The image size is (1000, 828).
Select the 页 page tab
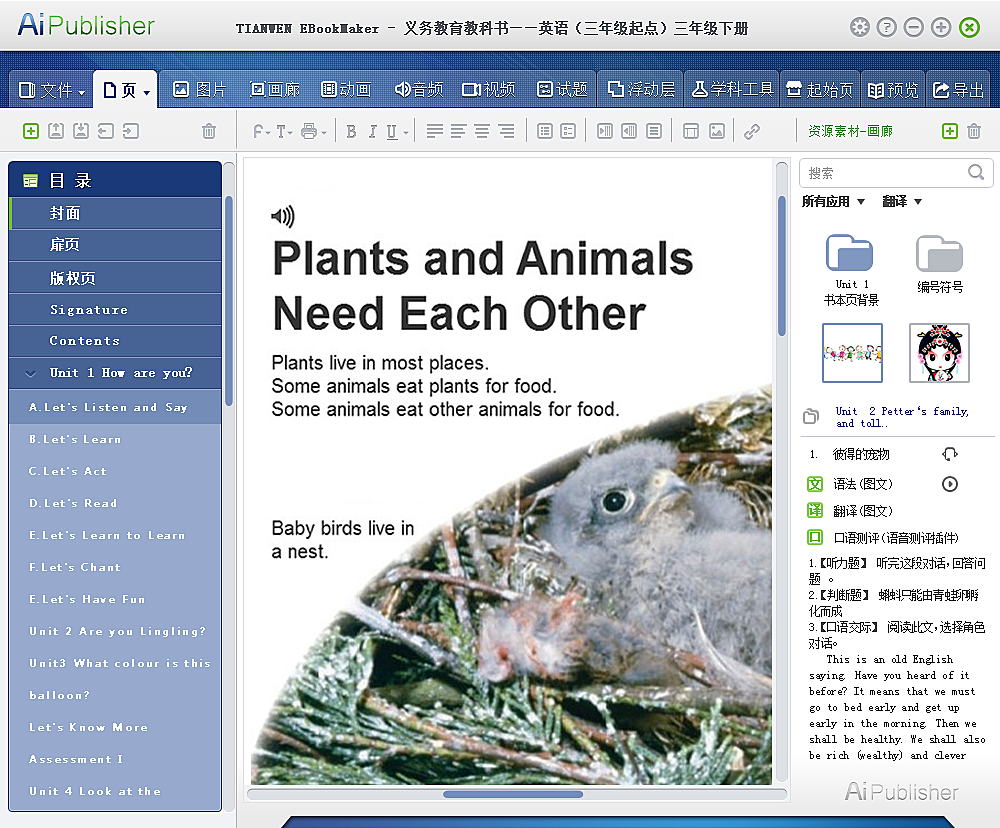tap(126, 90)
